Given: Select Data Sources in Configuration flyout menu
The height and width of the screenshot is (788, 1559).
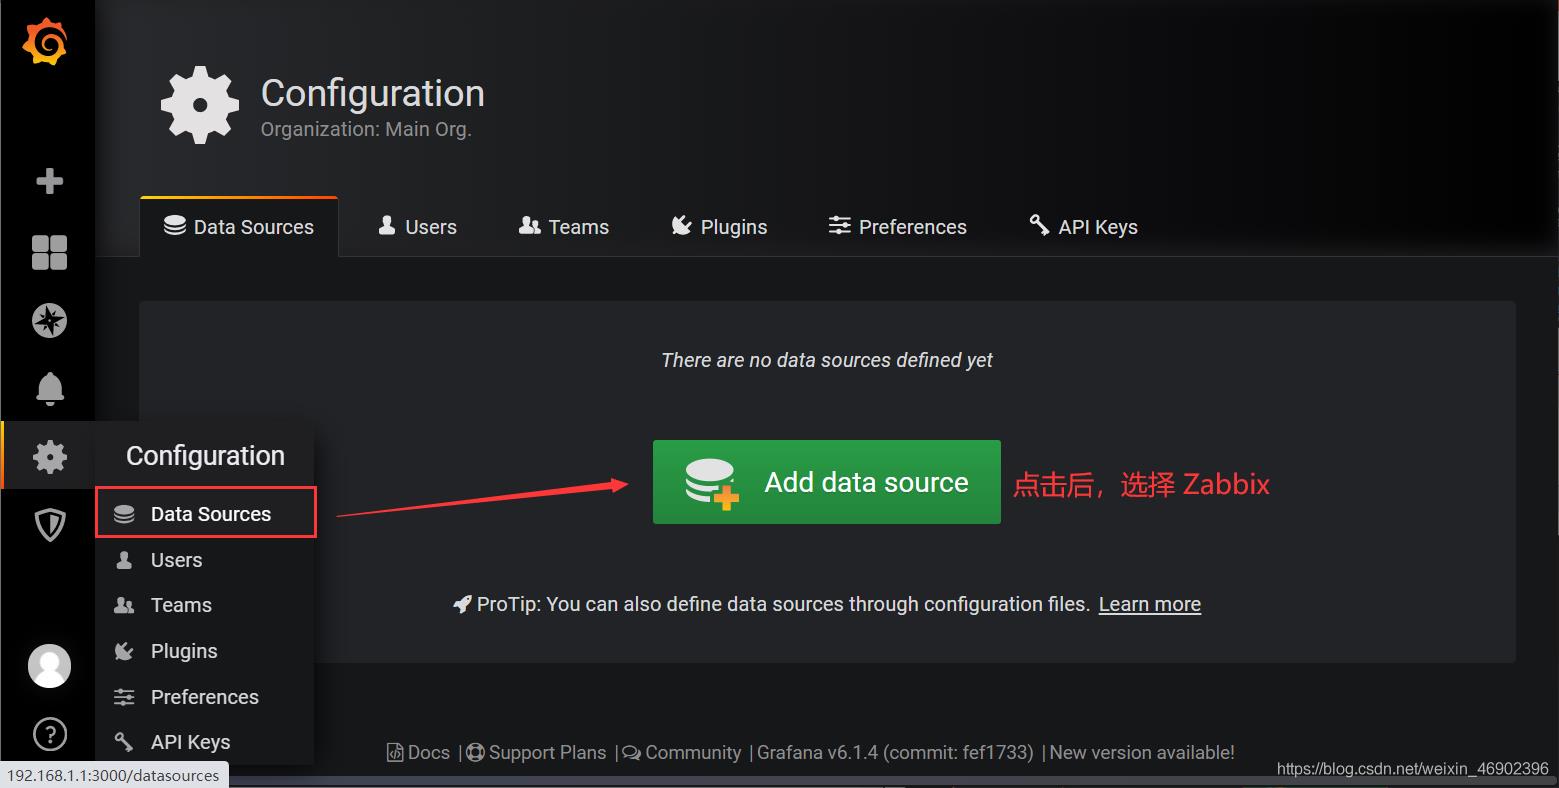Looking at the screenshot, I should pos(206,513).
